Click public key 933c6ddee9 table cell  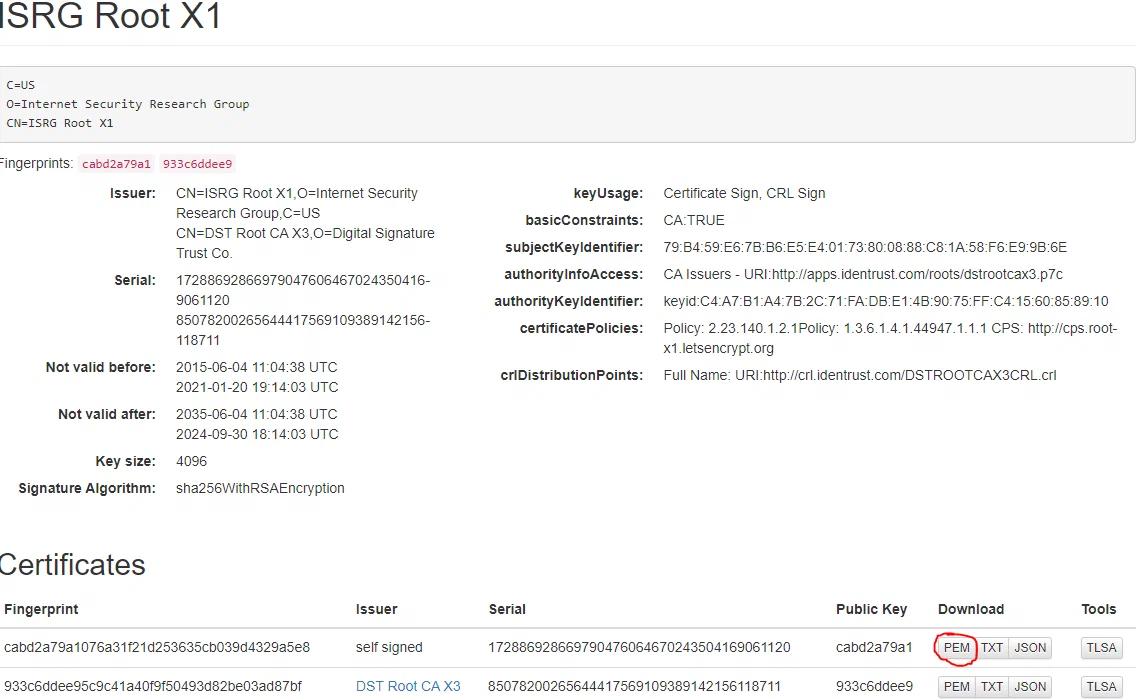[x=874, y=686]
